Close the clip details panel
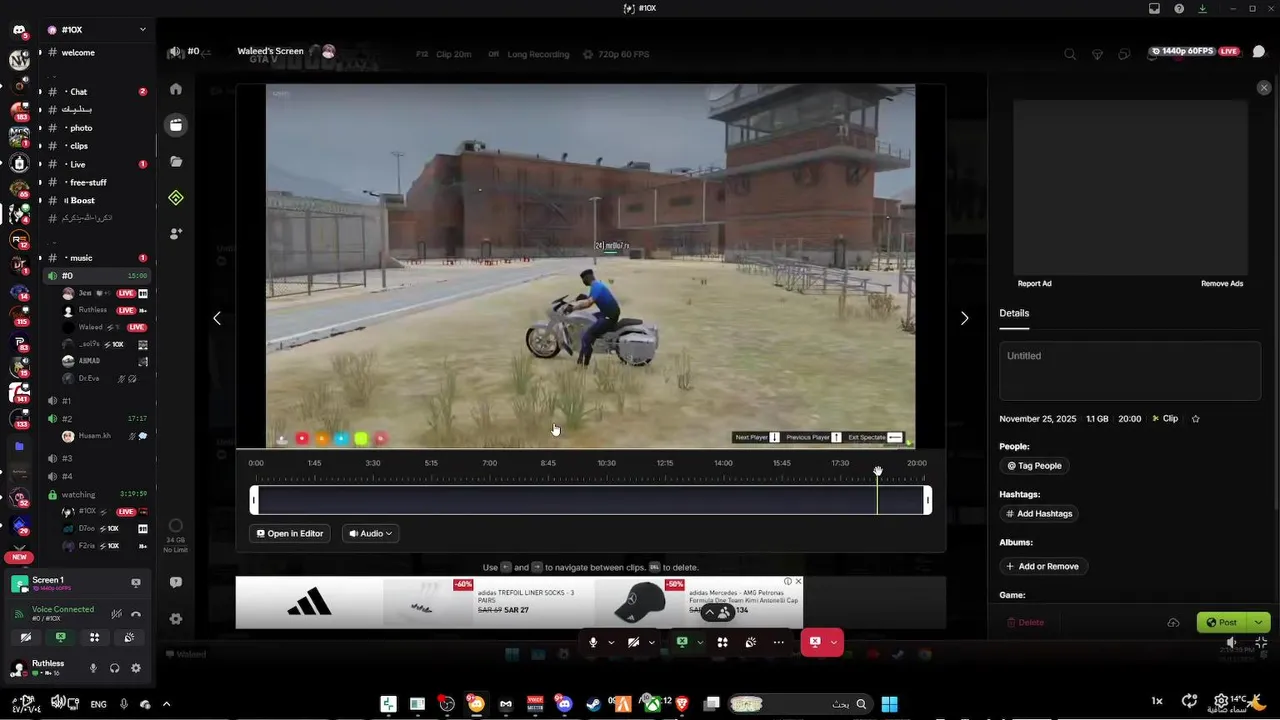 click(x=1264, y=88)
